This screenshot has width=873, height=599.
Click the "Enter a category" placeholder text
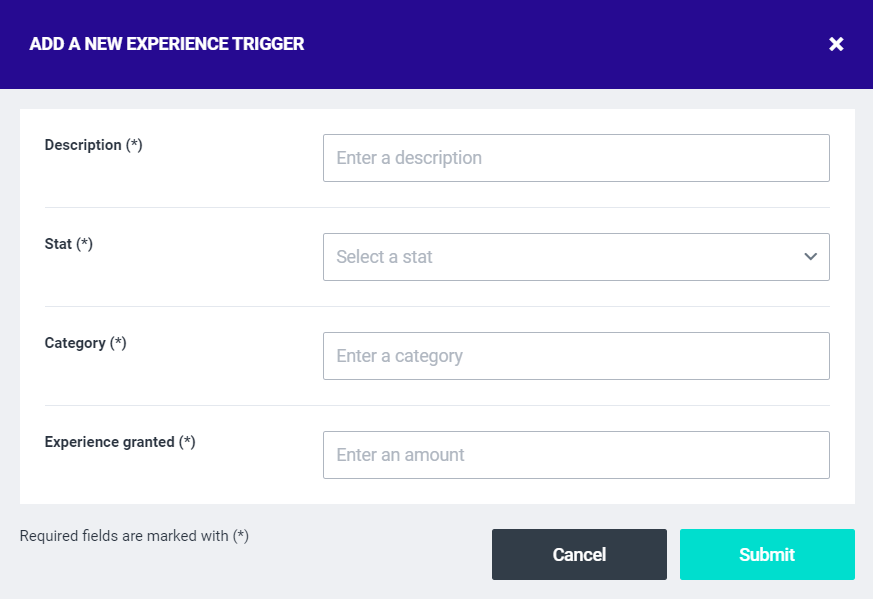pos(399,356)
